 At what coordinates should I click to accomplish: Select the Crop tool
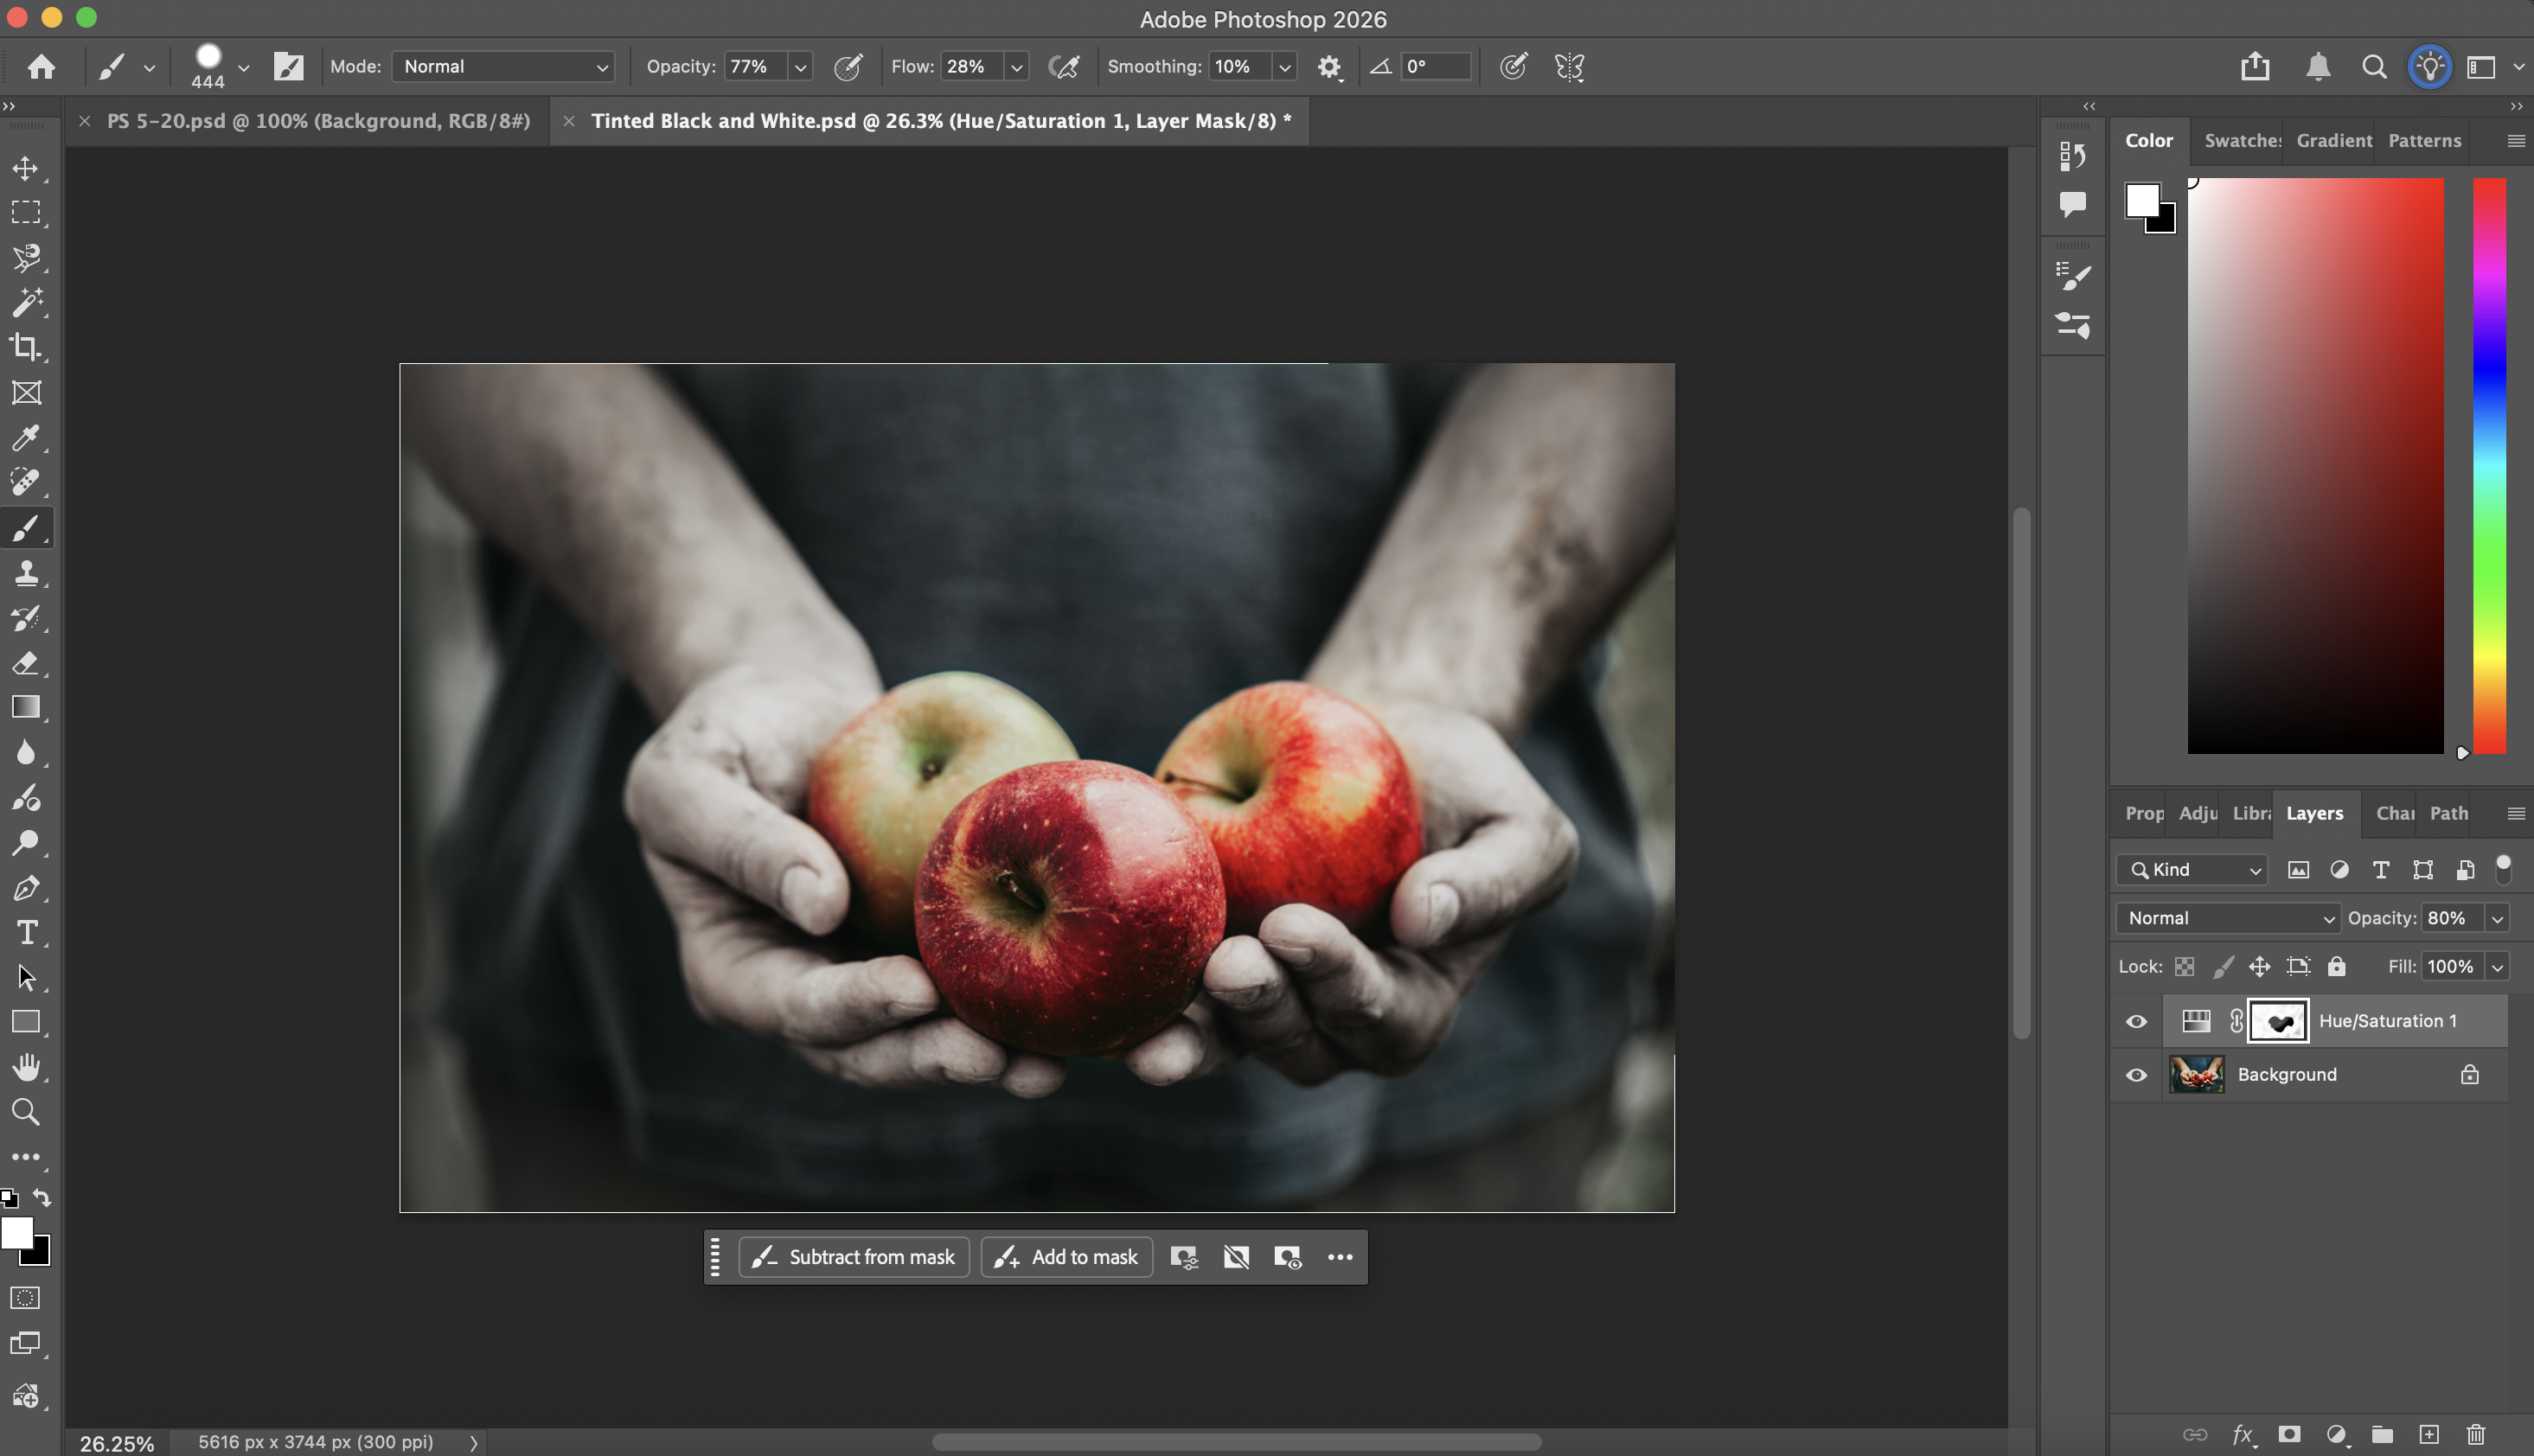(26, 347)
